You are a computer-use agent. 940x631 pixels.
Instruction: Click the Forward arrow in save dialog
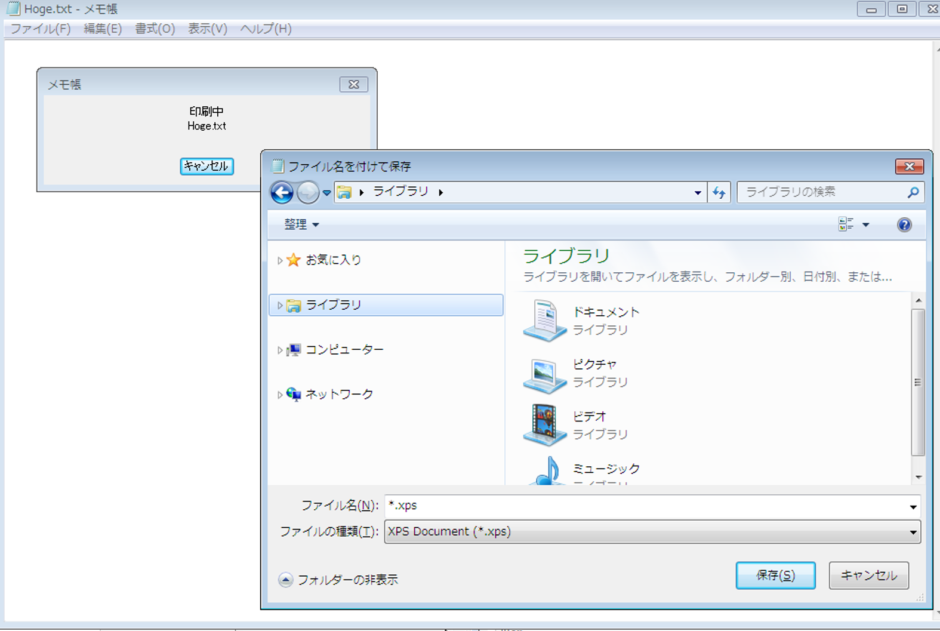pyautogui.click(x=308, y=193)
